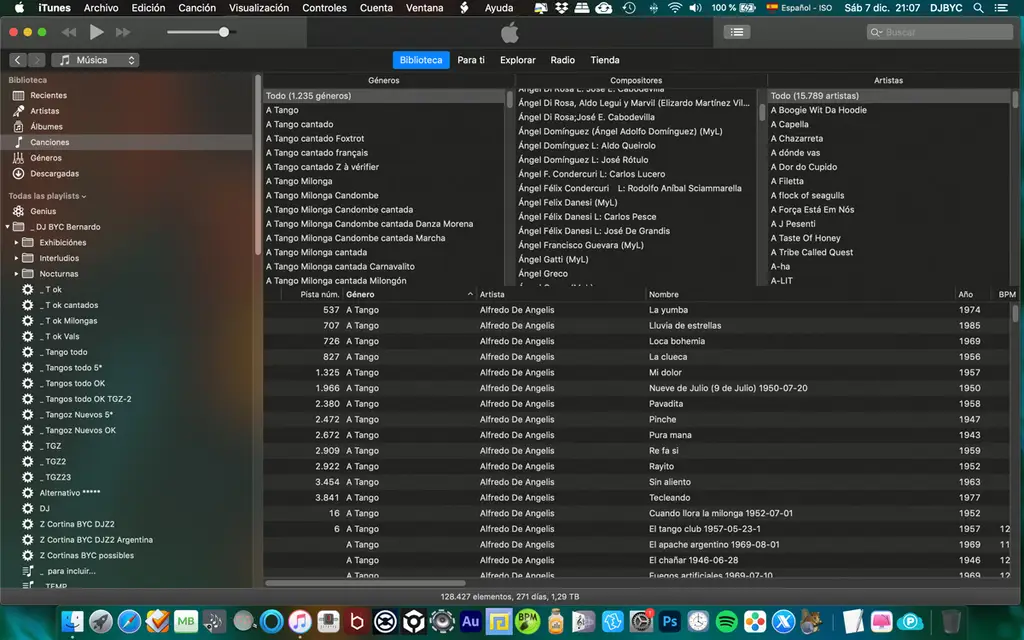1024x640 pixels.
Task: Go back with the left arrow button
Action: pos(18,60)
